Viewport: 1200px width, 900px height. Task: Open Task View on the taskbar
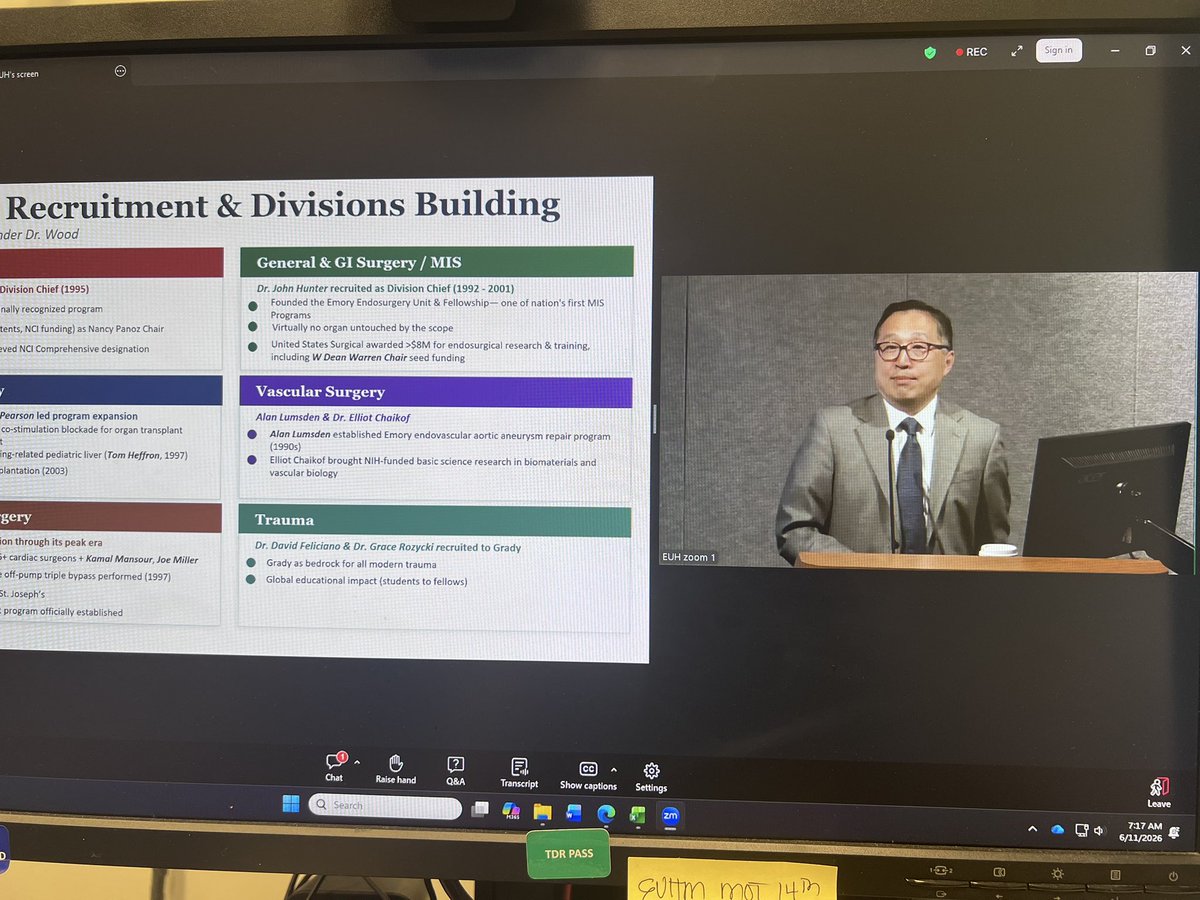(480, 808)
